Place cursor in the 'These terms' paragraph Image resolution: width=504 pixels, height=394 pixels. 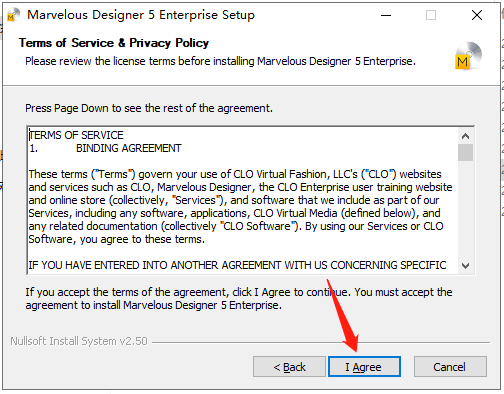[x=240, y=206]
